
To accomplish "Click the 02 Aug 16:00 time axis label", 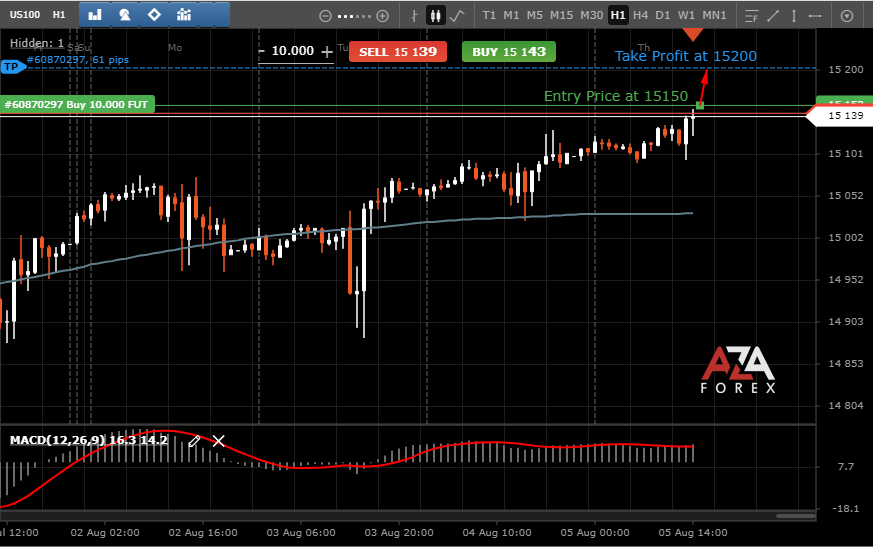I will (203, 533).
